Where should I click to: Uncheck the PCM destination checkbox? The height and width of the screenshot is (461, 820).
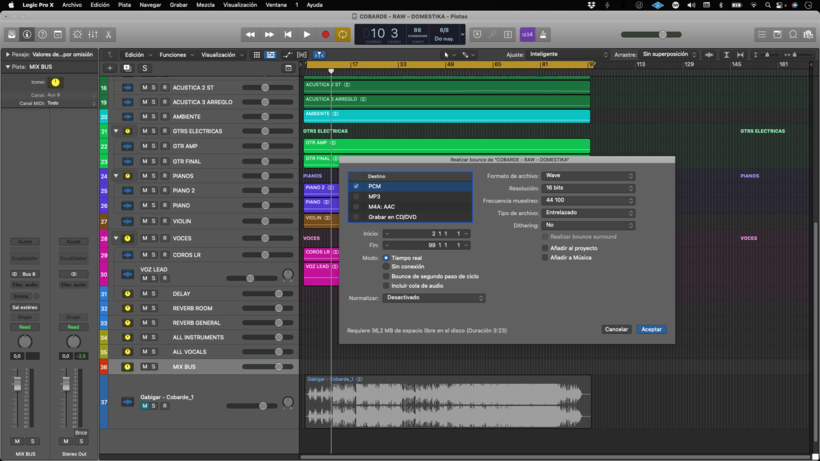[356, 186]
